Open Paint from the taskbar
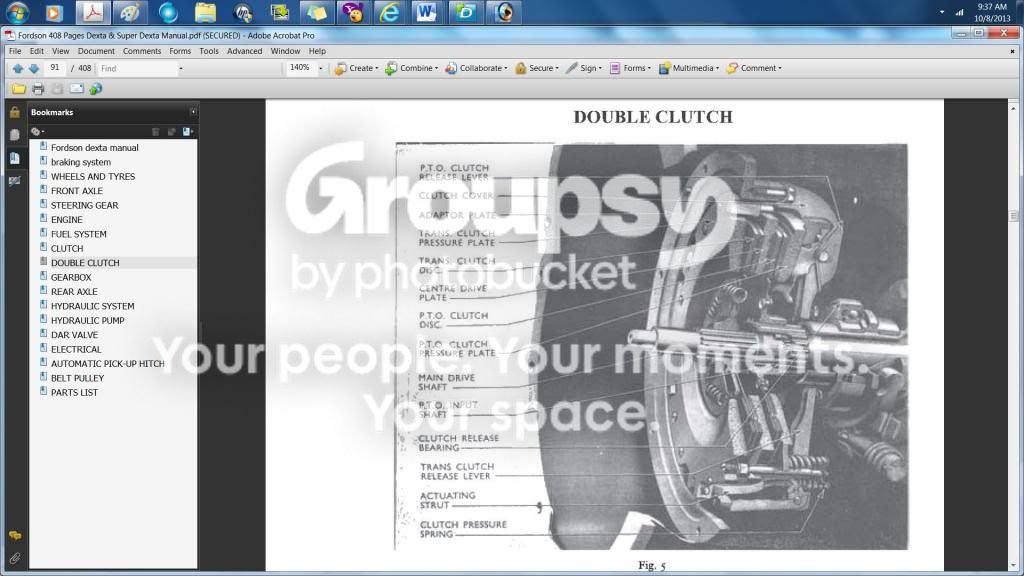Viewport: 1024px width, 576px height. click(x=130, y=12)
